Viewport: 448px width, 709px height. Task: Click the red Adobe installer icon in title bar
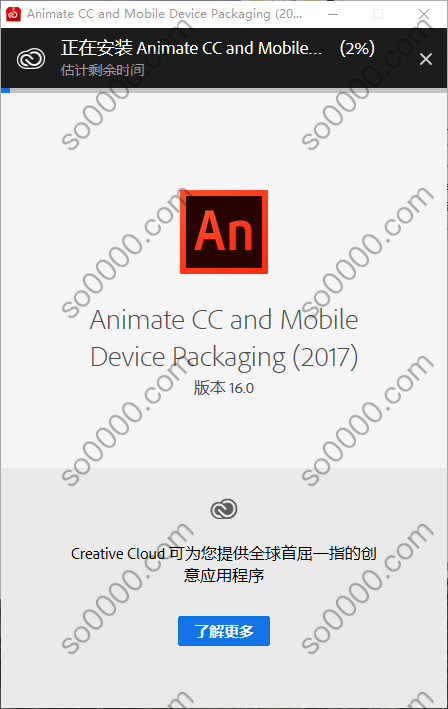(x=13, y=14)
